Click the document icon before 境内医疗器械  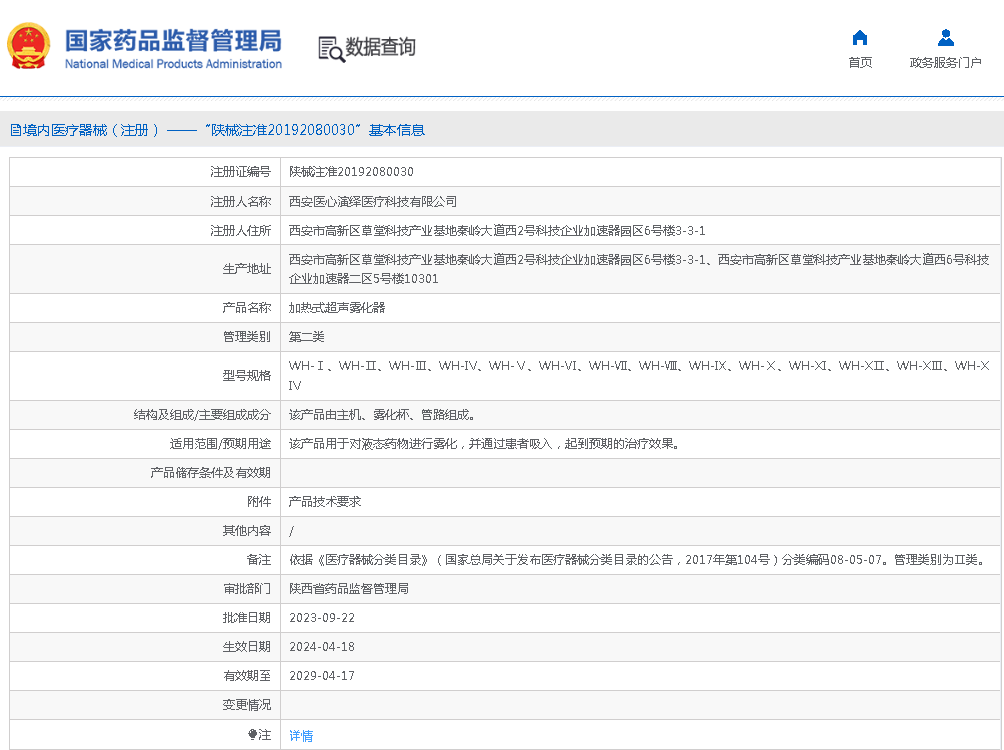click(15, 130)
